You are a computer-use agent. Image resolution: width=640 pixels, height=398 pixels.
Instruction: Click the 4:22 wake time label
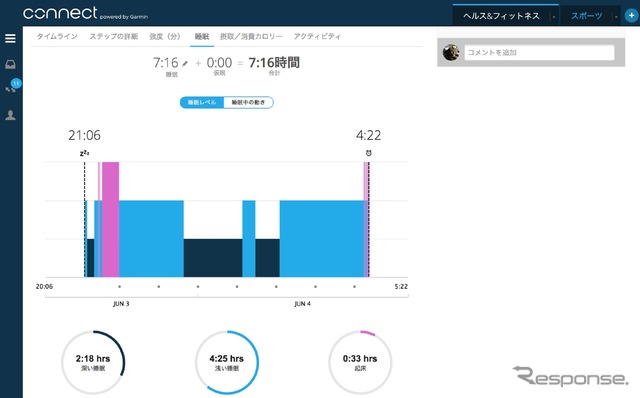[369, 135]
